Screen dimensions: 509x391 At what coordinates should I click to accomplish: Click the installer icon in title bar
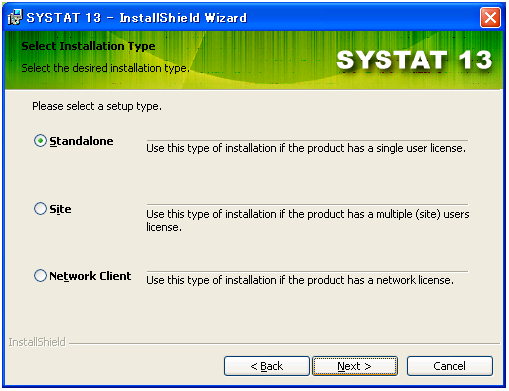[15, 17]
